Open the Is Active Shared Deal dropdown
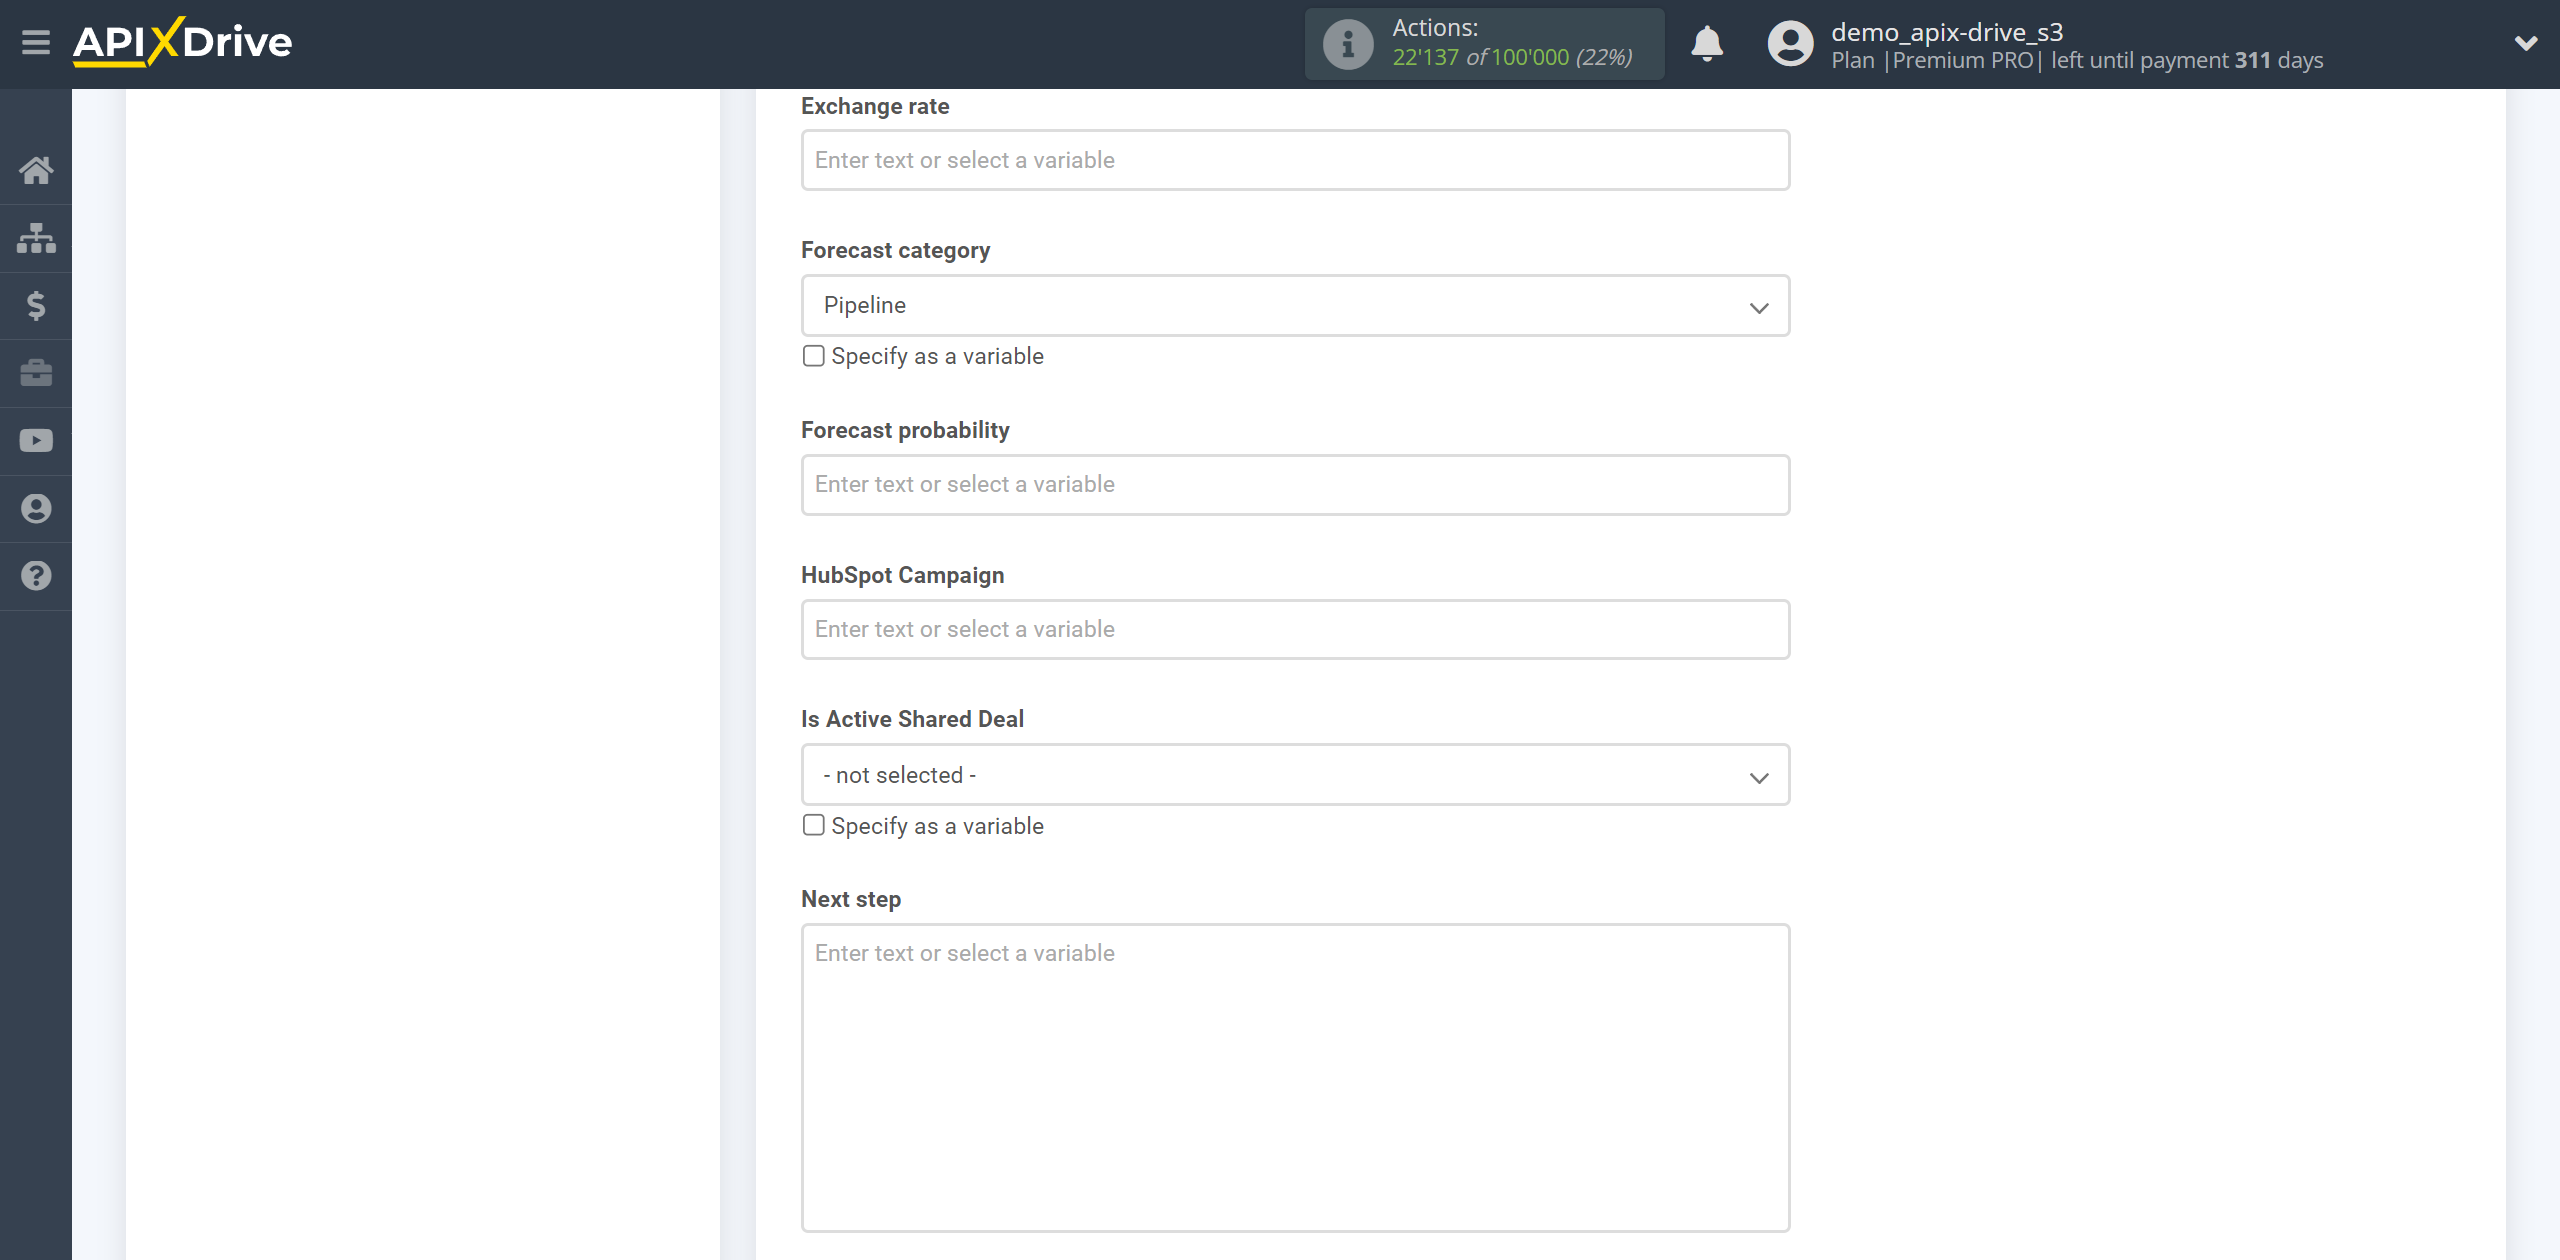 point(1295,775)
